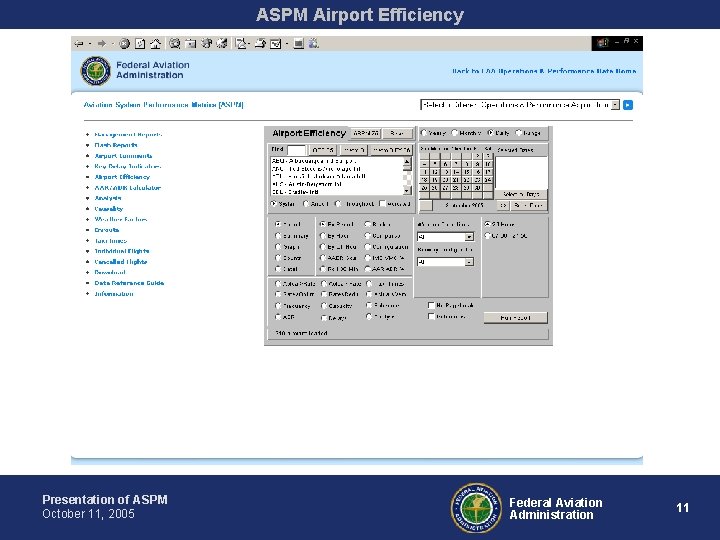Open the Select Other Operations & Performance Application dropdown
This screenshot has height=540, width=720.
coord(520,105)
